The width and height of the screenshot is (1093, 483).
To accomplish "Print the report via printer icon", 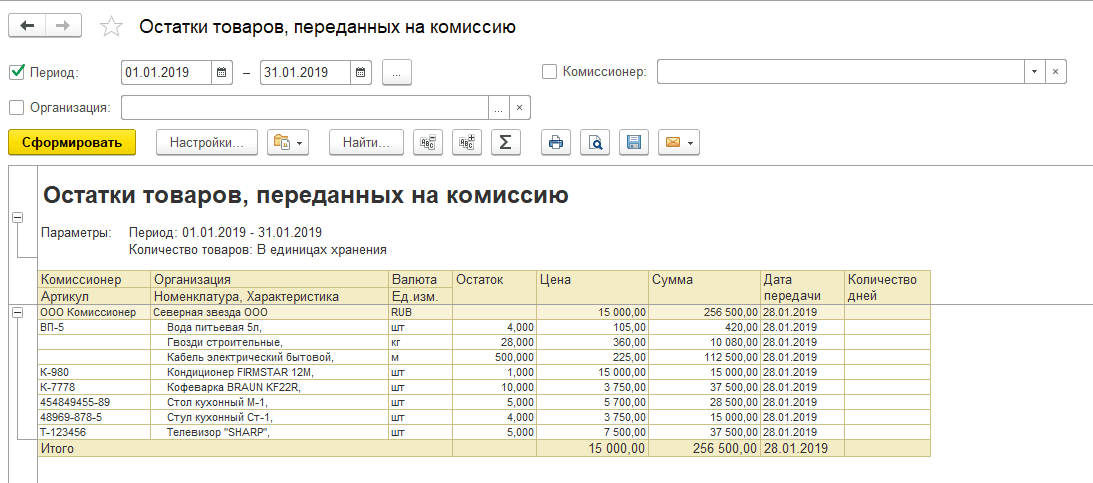I will point(556,143).
